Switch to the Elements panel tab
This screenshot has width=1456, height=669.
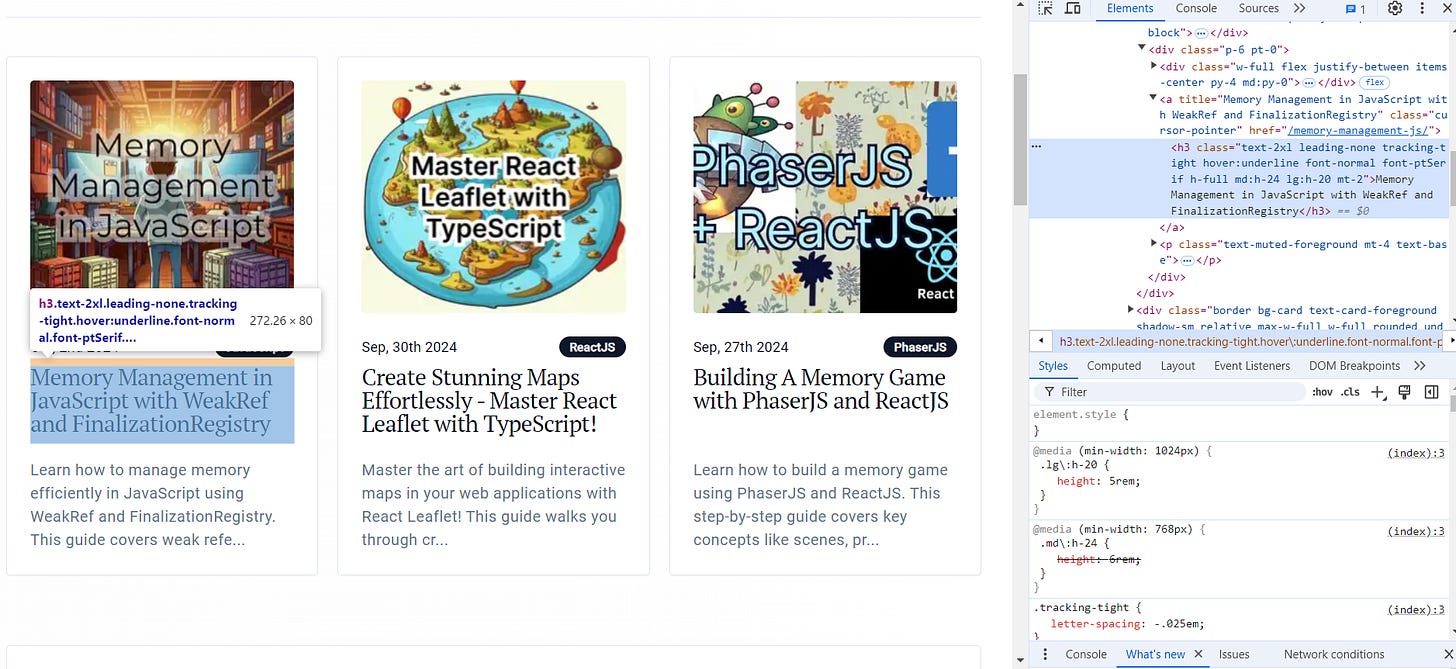pos(1130,9)
